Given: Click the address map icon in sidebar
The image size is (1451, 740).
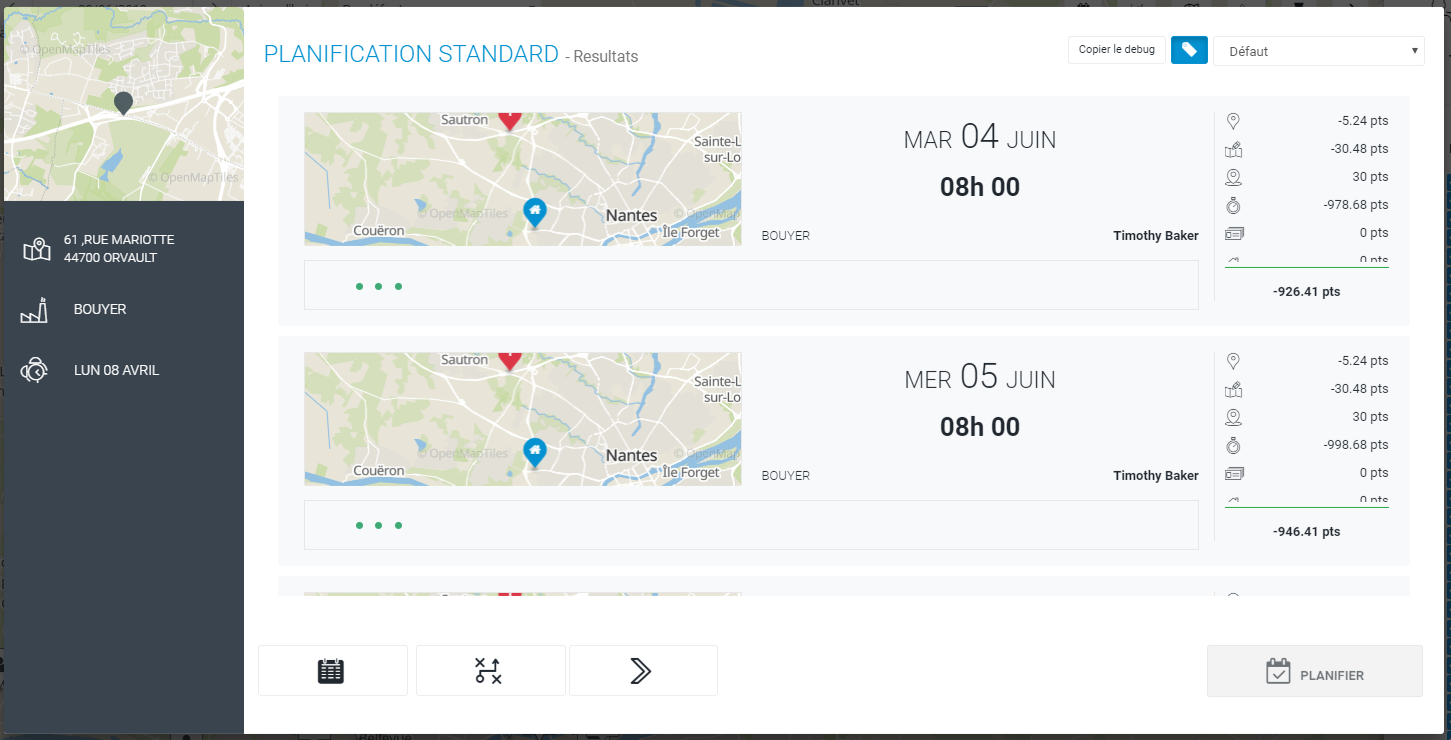Looking at the screenshot, I should (37, 249).
